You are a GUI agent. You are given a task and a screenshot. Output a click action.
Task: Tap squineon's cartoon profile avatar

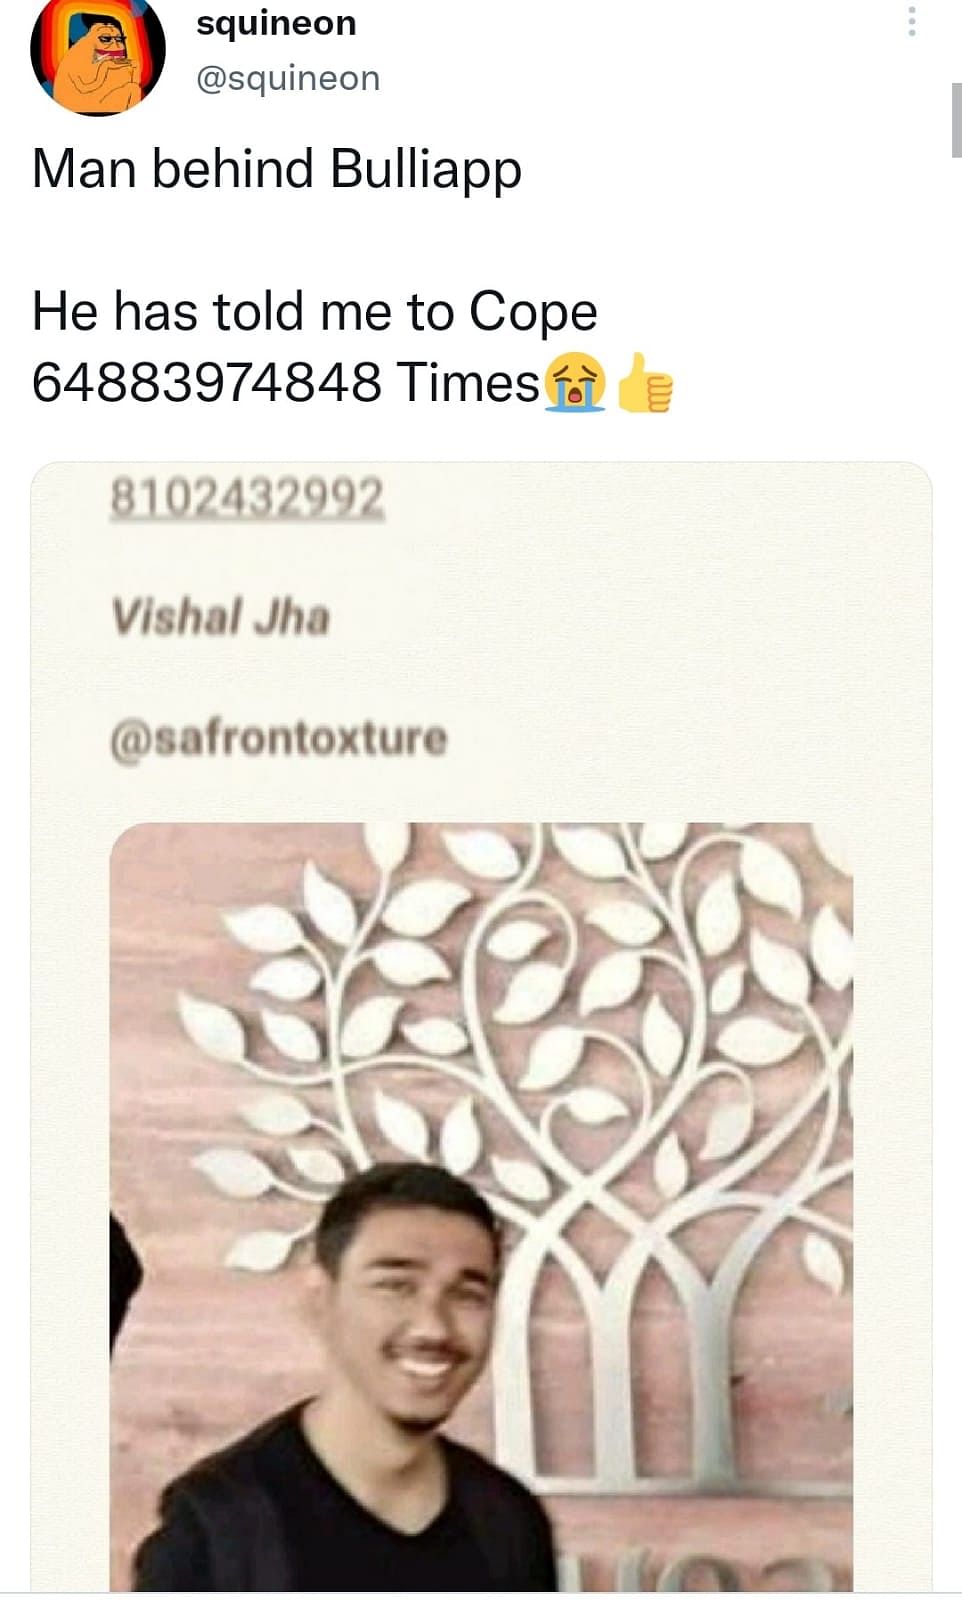click(98, 54)
